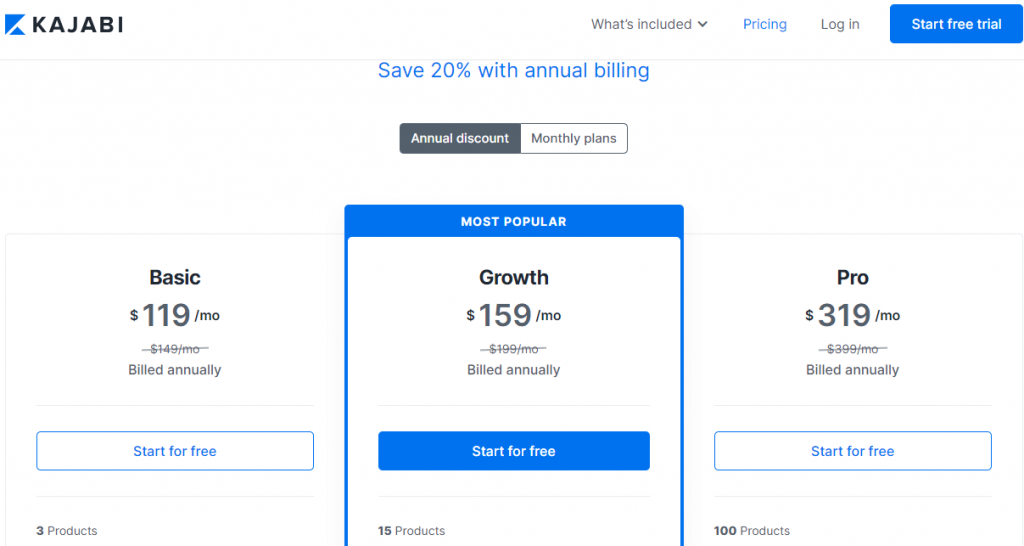Expand the What's included dropdown chevron
Image resolution: width=1024 pixels, height=546 pixels.
coord(703,24)
